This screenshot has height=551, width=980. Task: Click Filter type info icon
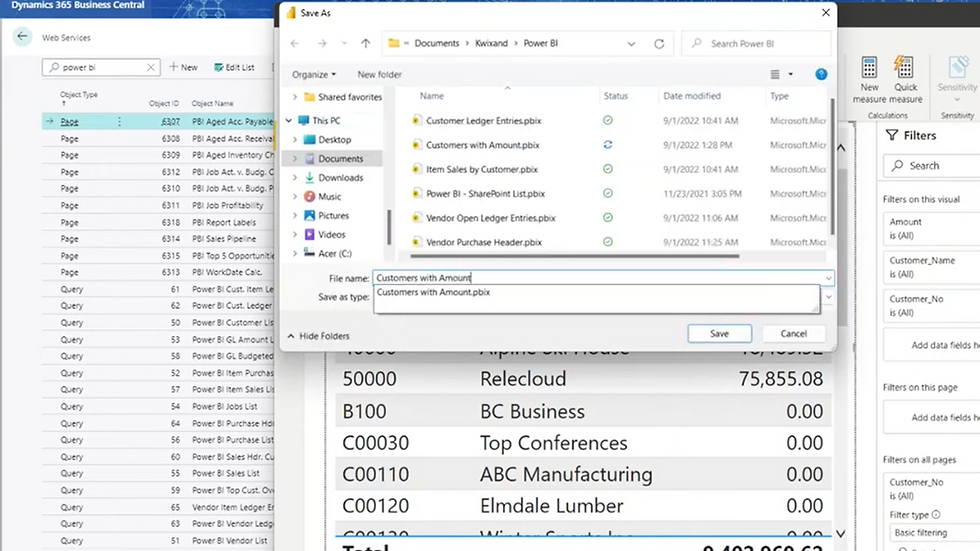pyautogui.click(x=936, y=515)
